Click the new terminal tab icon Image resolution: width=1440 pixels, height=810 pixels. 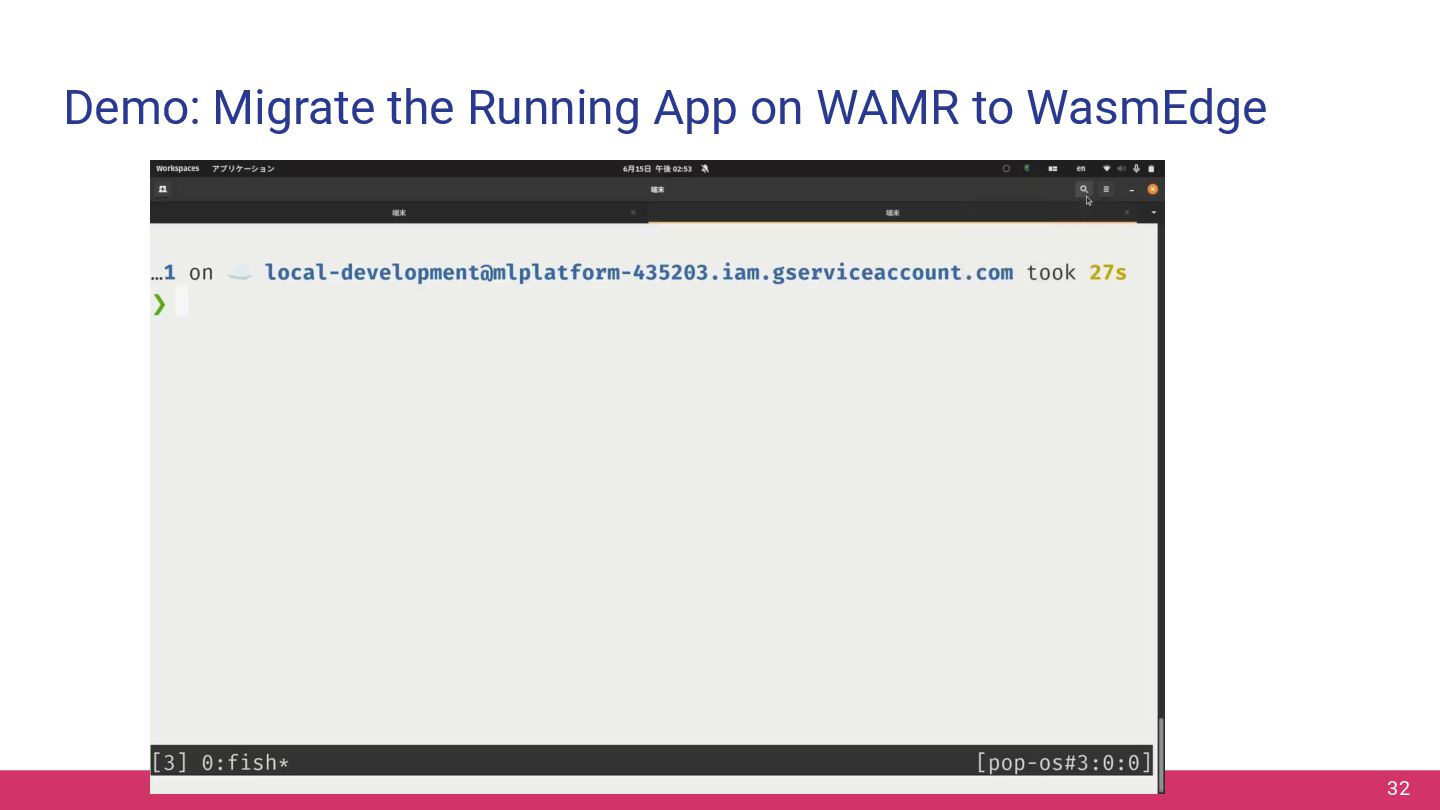(162, 189)
